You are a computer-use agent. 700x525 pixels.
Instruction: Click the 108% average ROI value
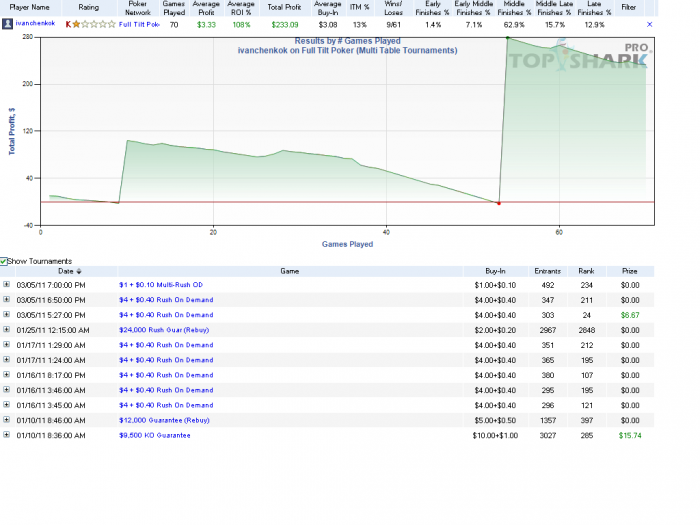tap(241, 25)
